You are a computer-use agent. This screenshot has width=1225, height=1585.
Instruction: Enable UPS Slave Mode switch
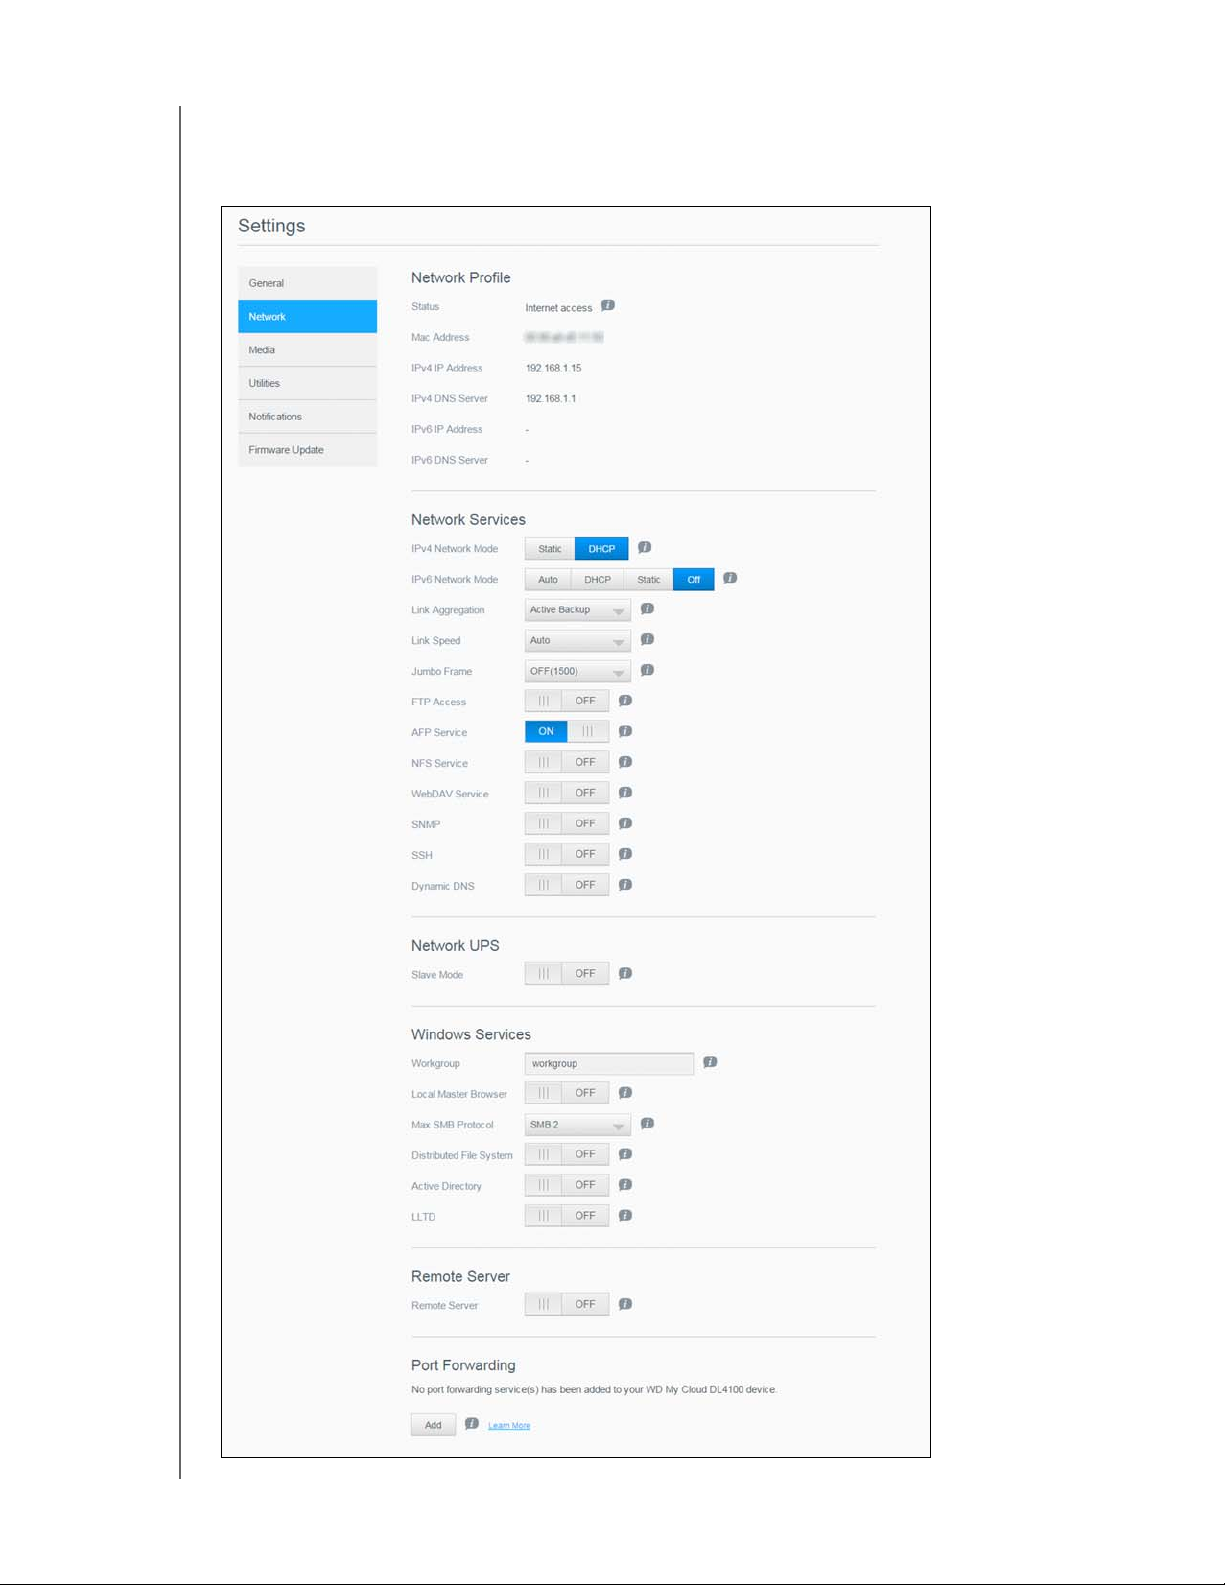[x=567, y=974]
